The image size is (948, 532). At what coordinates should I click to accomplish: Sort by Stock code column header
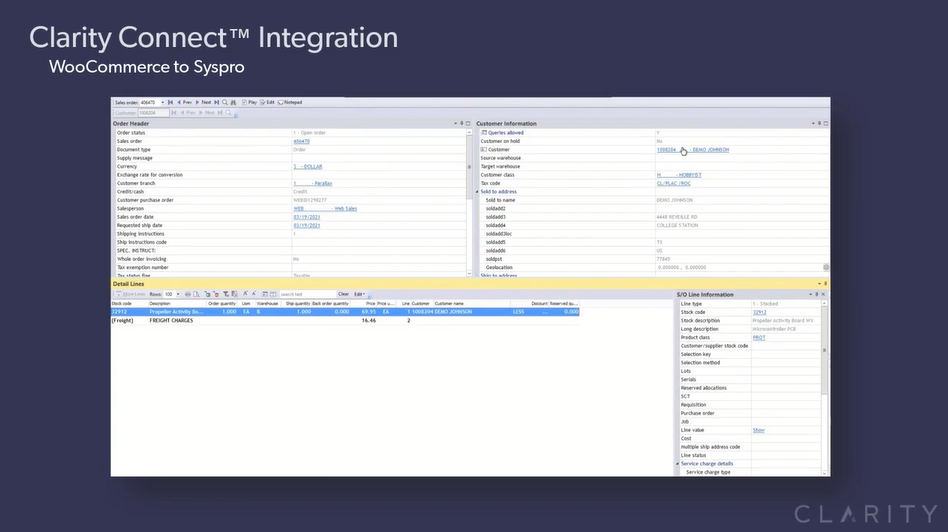[x=122, y=303]
